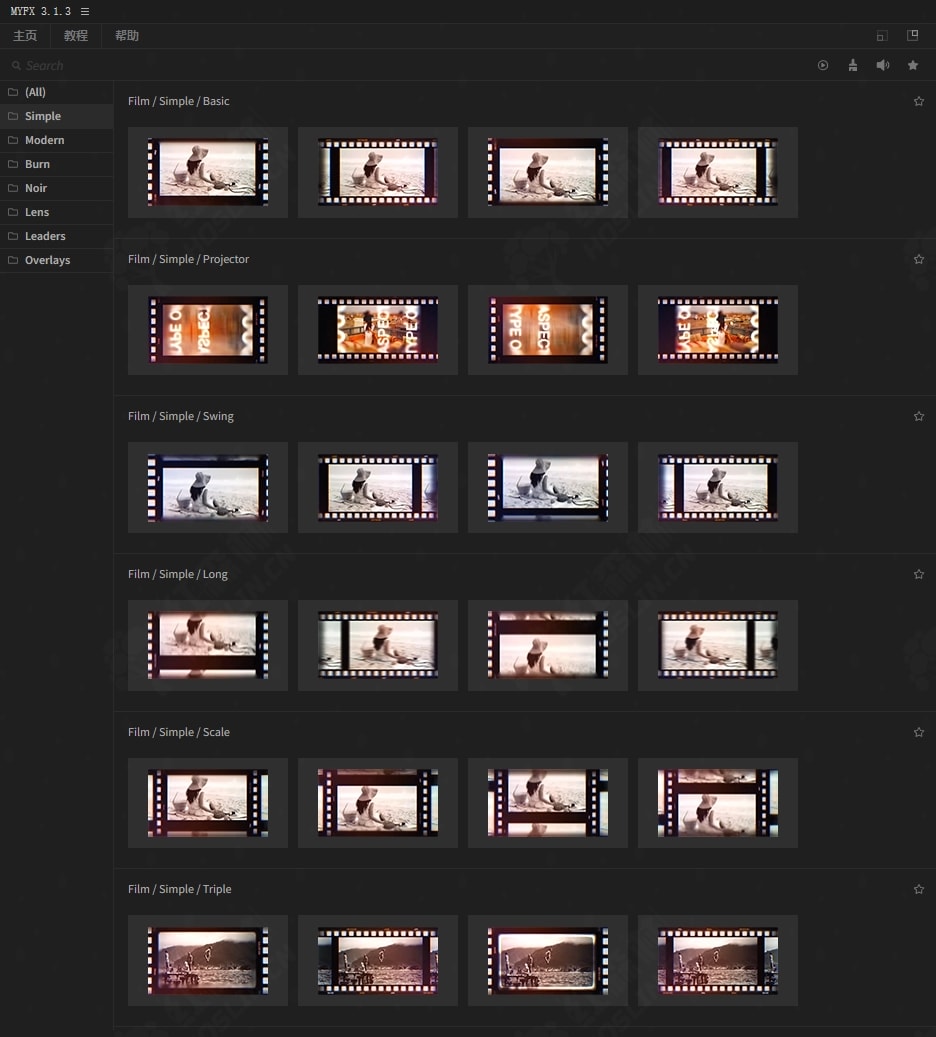Screen dimensions: 936x1037
Task: Click the small panel size icon top right
Action: click(x=882, y=36)
